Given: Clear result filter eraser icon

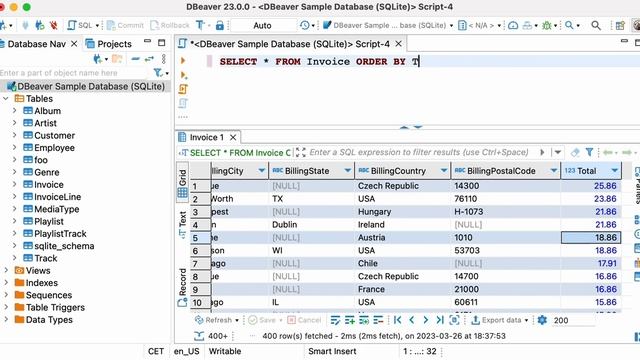Looking at the screenshot, I should pyautogui.click(x=575, y=152).
